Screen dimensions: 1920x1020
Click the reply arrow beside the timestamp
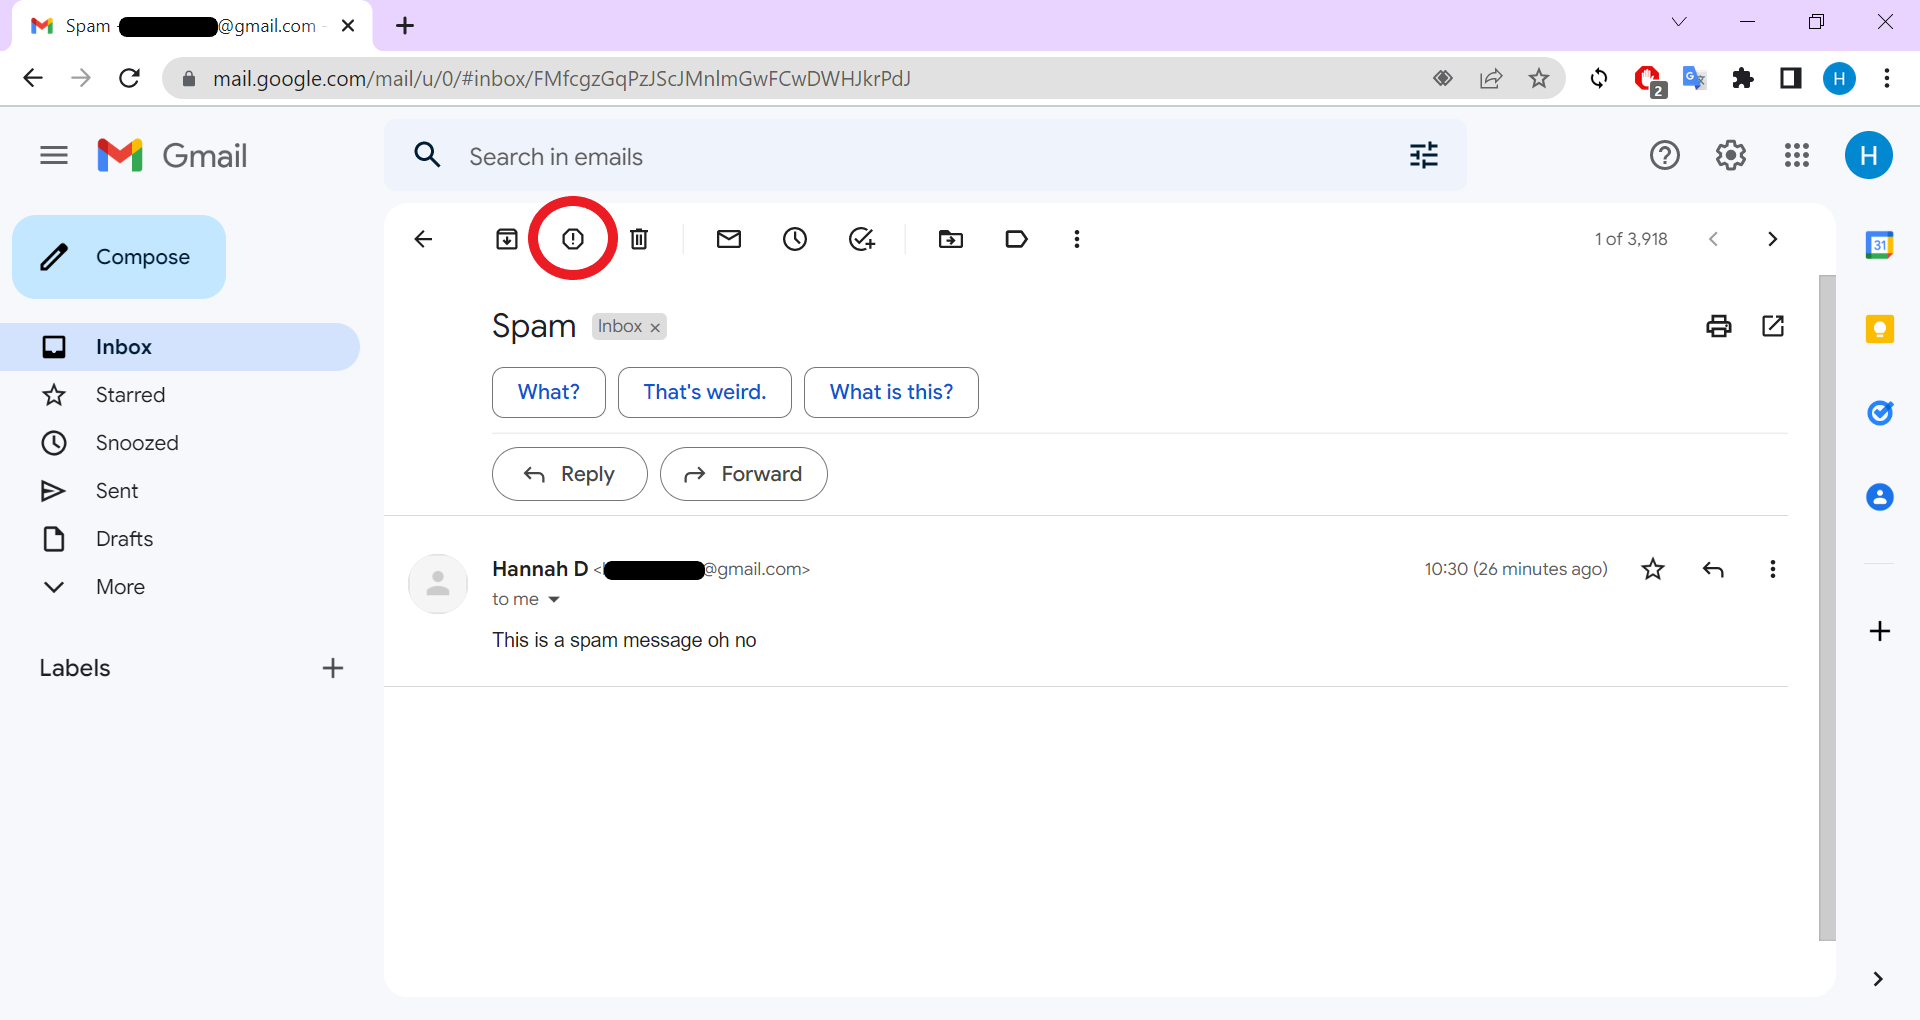[1713, 569]
